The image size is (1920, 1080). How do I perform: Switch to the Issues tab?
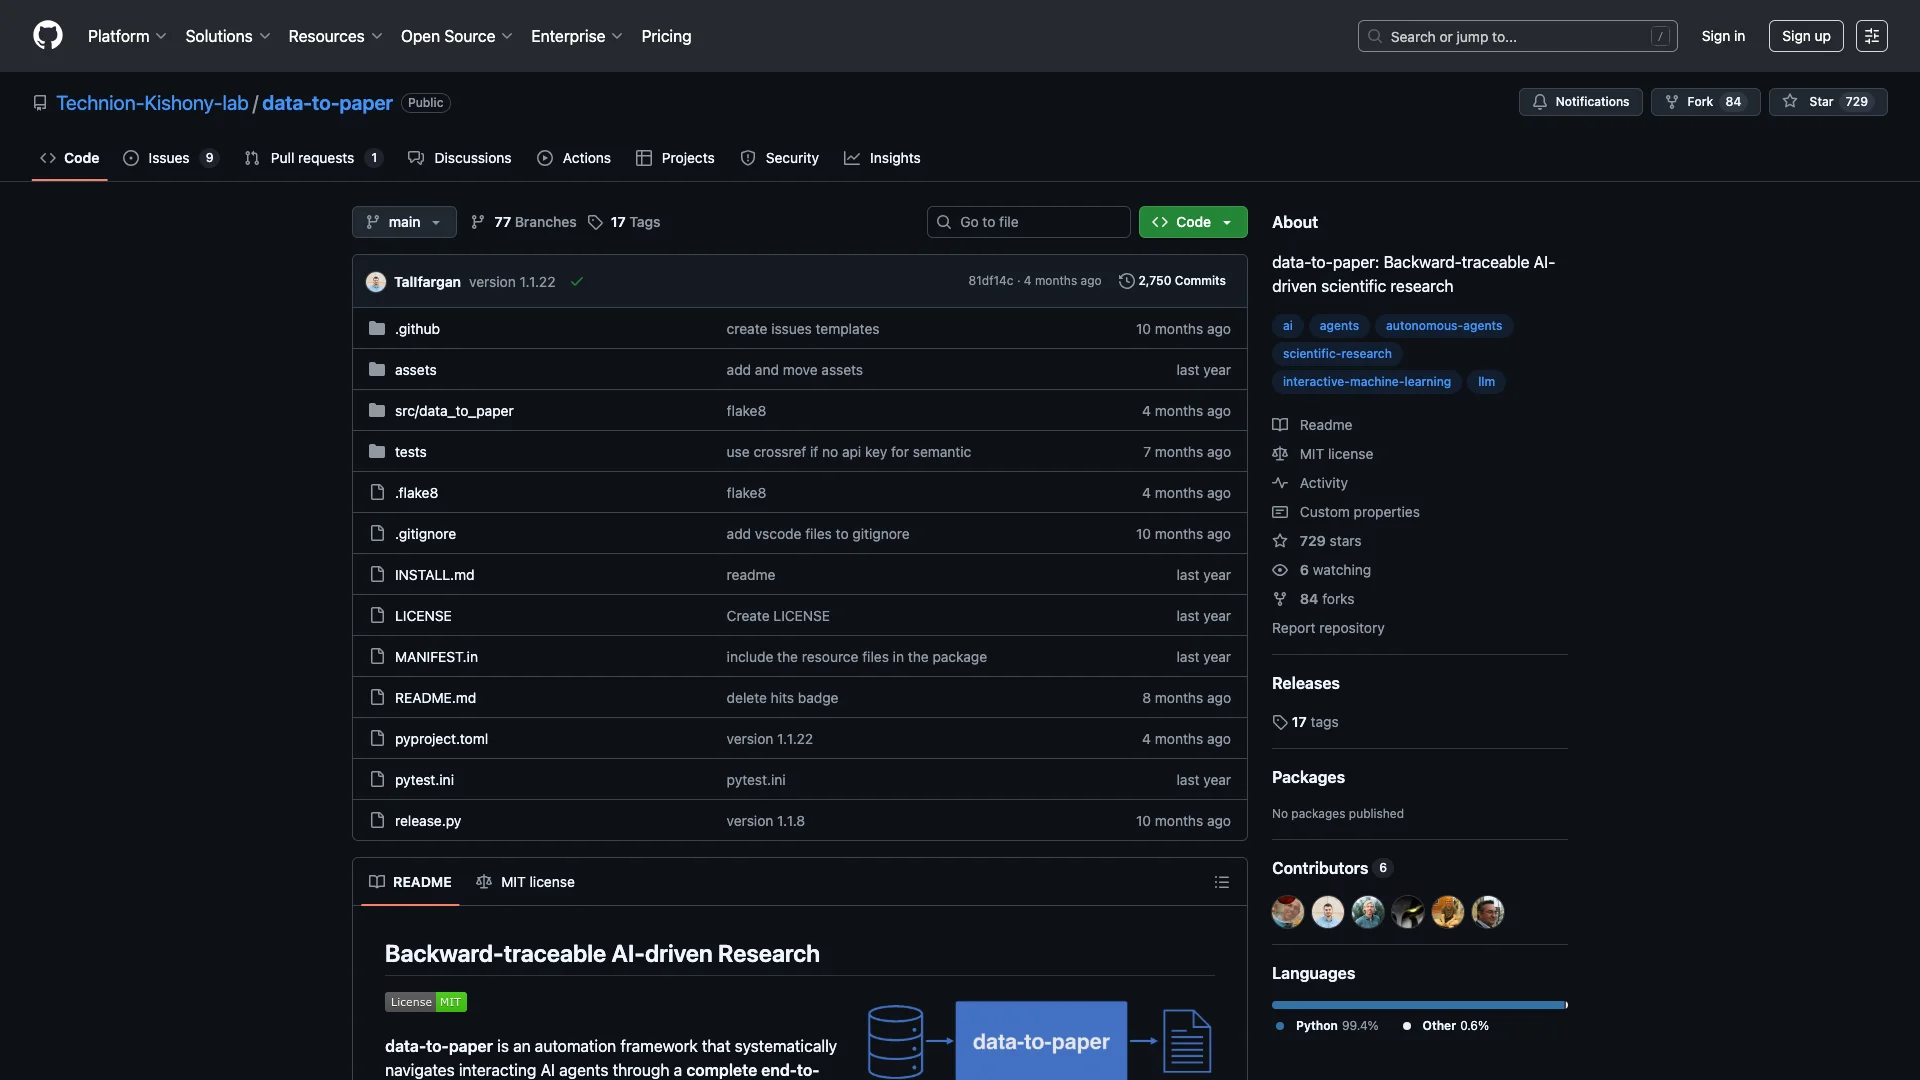click(x=169, y=158)
